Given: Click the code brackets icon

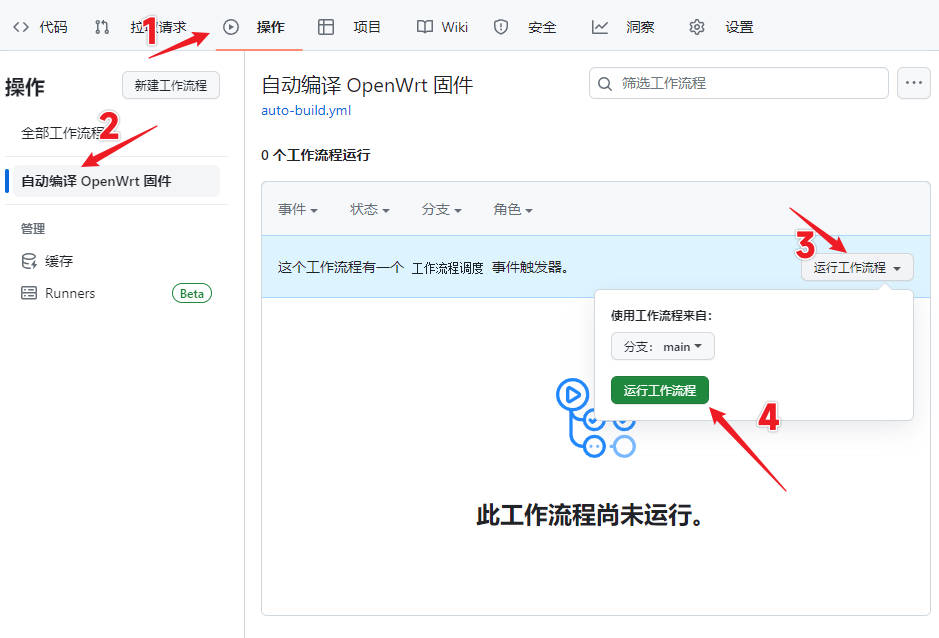Looking at the screenshot, I should click(x=21, y=27).
